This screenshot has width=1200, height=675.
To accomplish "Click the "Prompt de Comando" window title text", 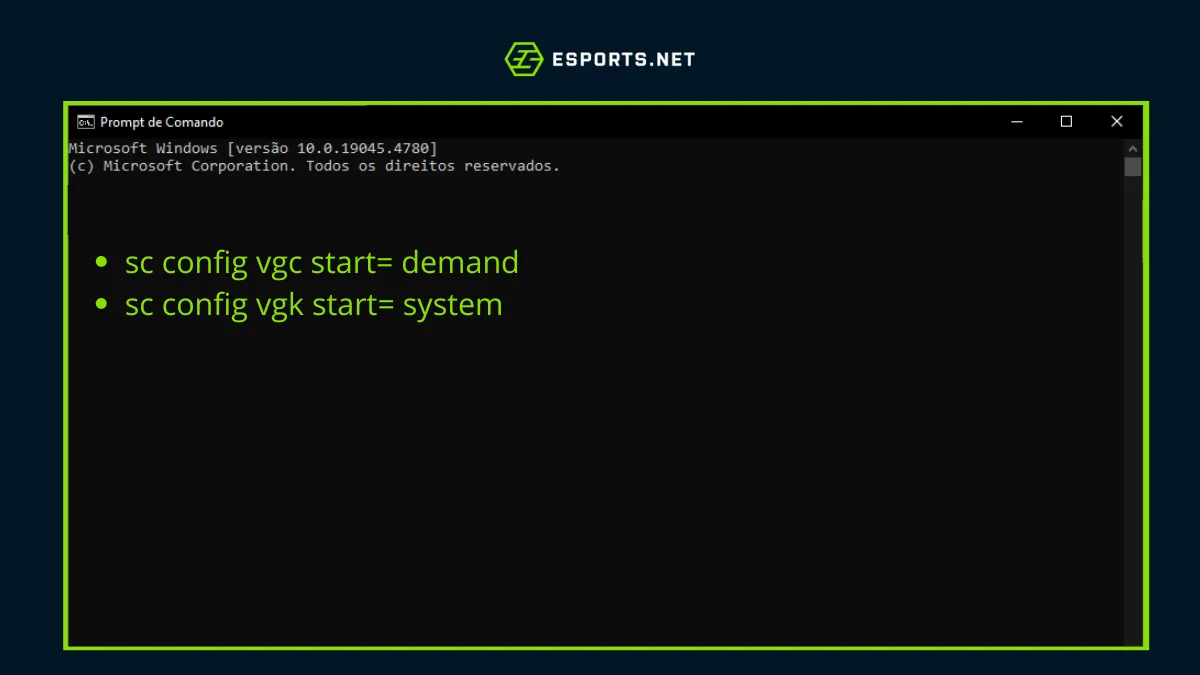I will (x=161, y=122).
